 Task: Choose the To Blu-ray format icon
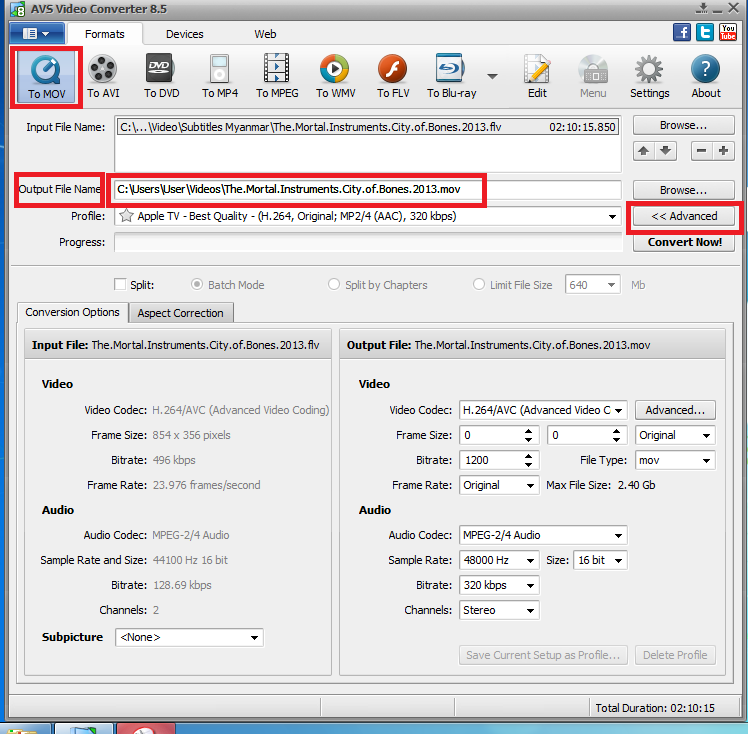[x=451, y=77]
